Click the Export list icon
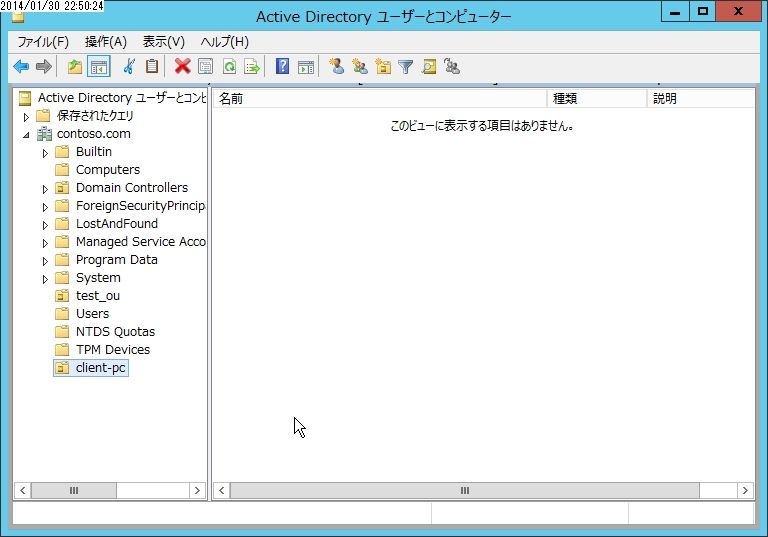Viewport: 768px width, 537px height. pos(252,66)
